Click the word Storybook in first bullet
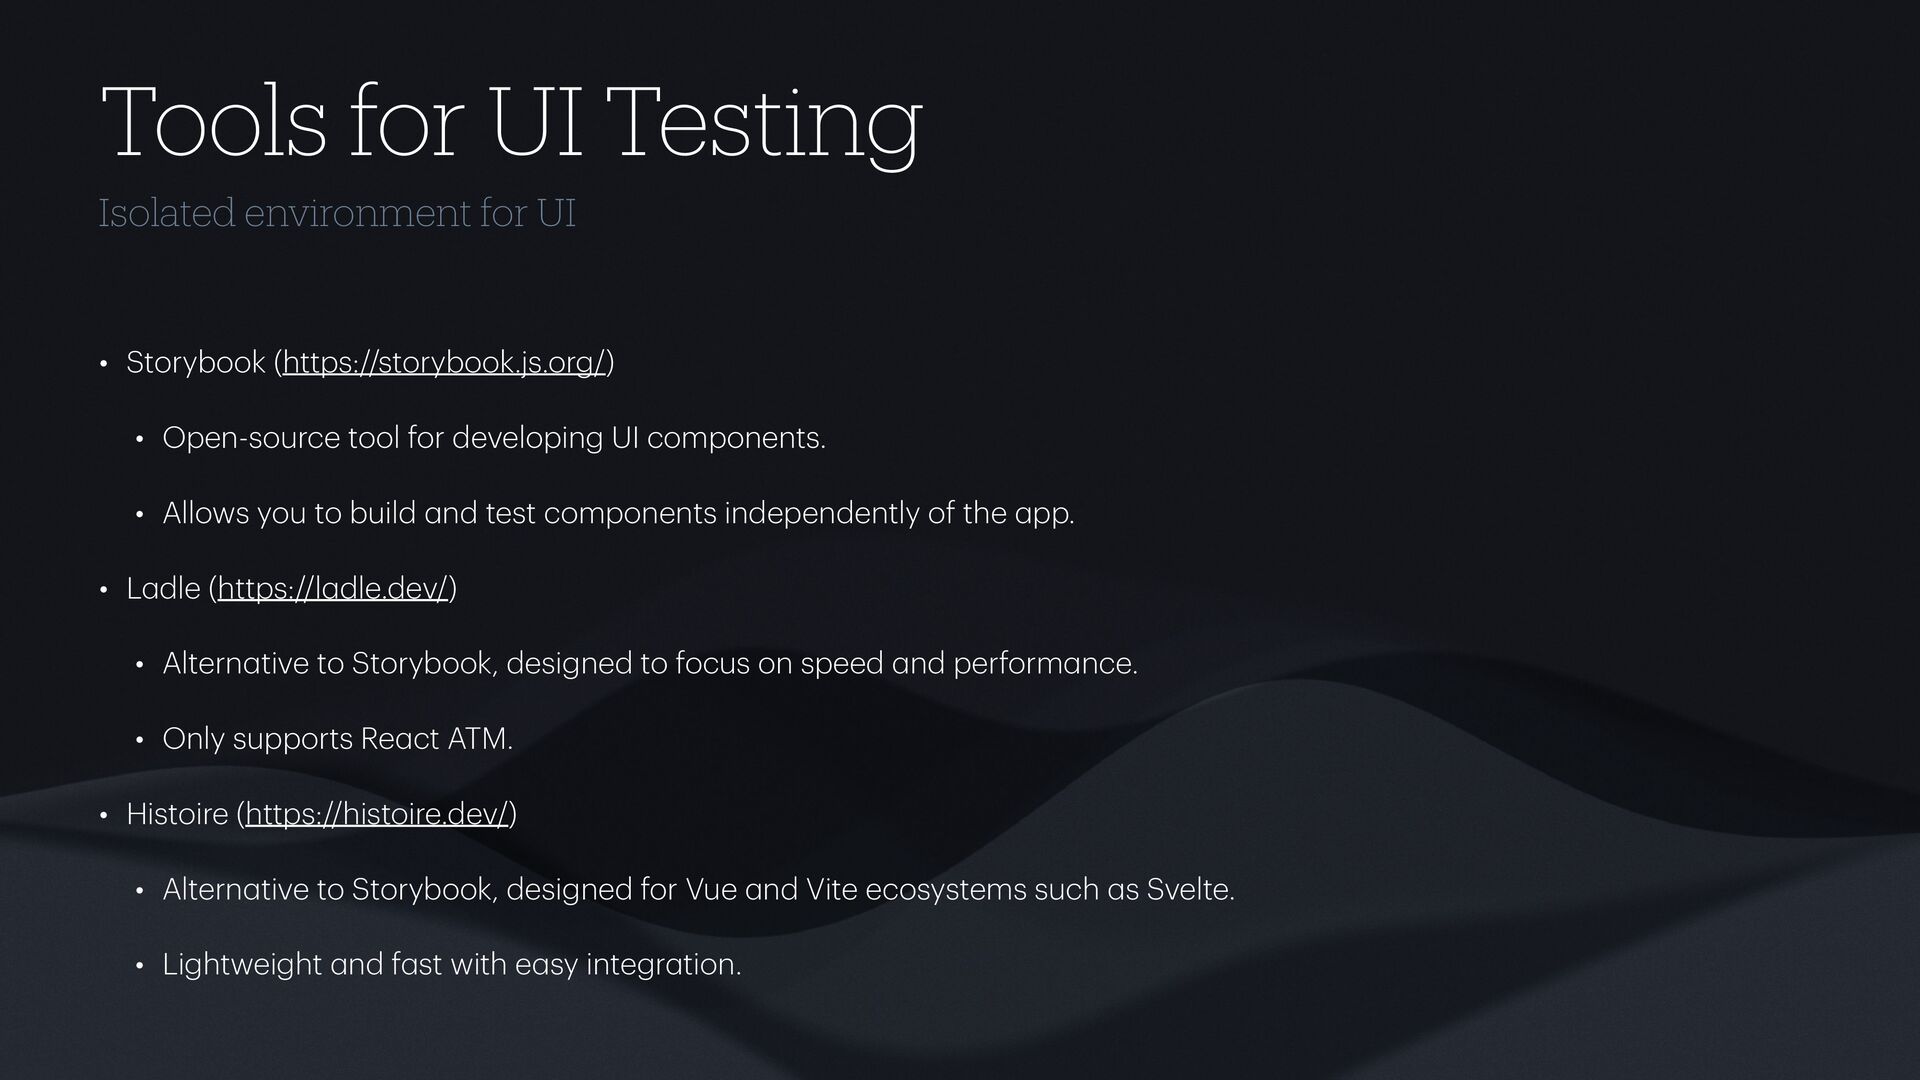Screen dimensions: 1920x1080 click(x=196, y=363)
